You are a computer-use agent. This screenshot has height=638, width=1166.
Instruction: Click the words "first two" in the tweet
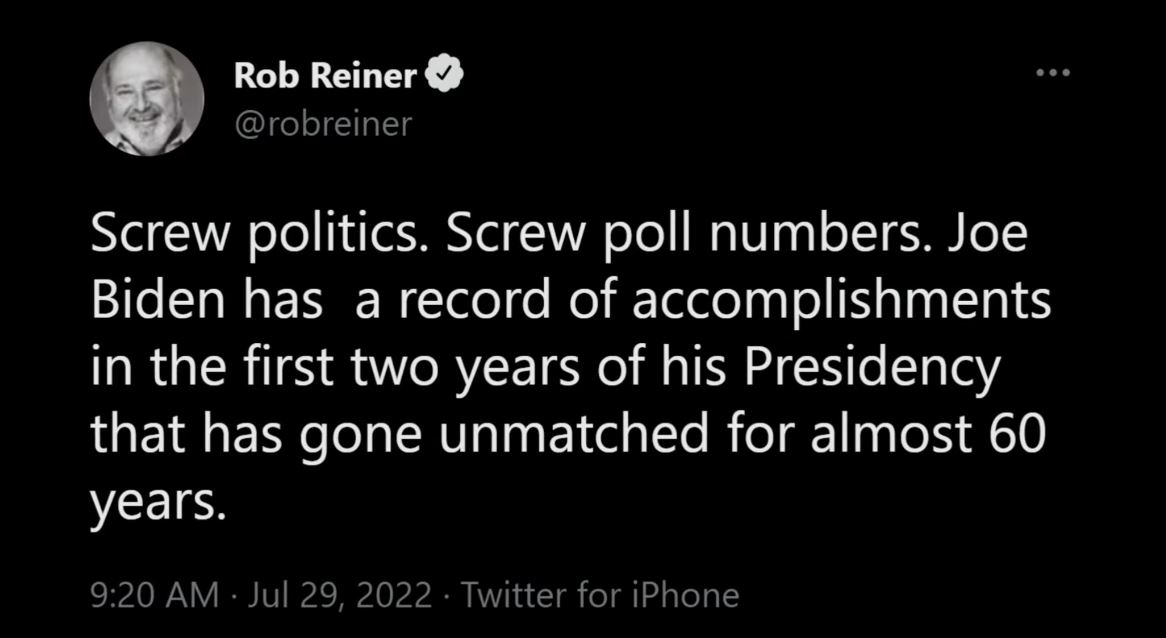[320, 365]
